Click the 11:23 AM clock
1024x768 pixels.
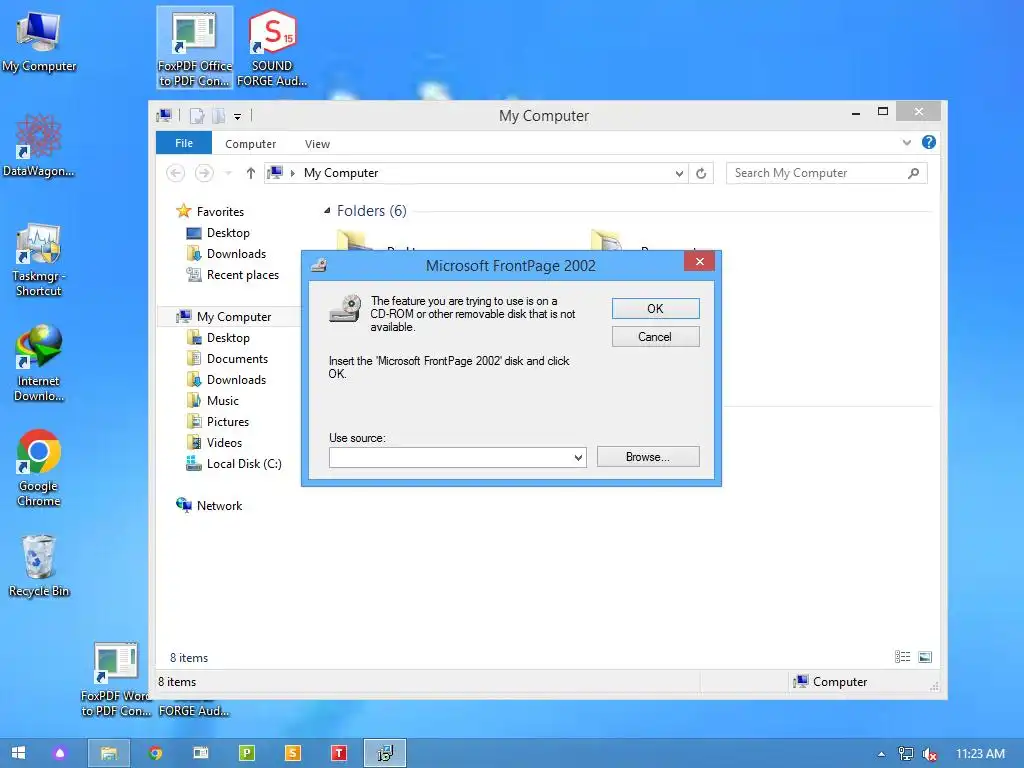point(980,754)
